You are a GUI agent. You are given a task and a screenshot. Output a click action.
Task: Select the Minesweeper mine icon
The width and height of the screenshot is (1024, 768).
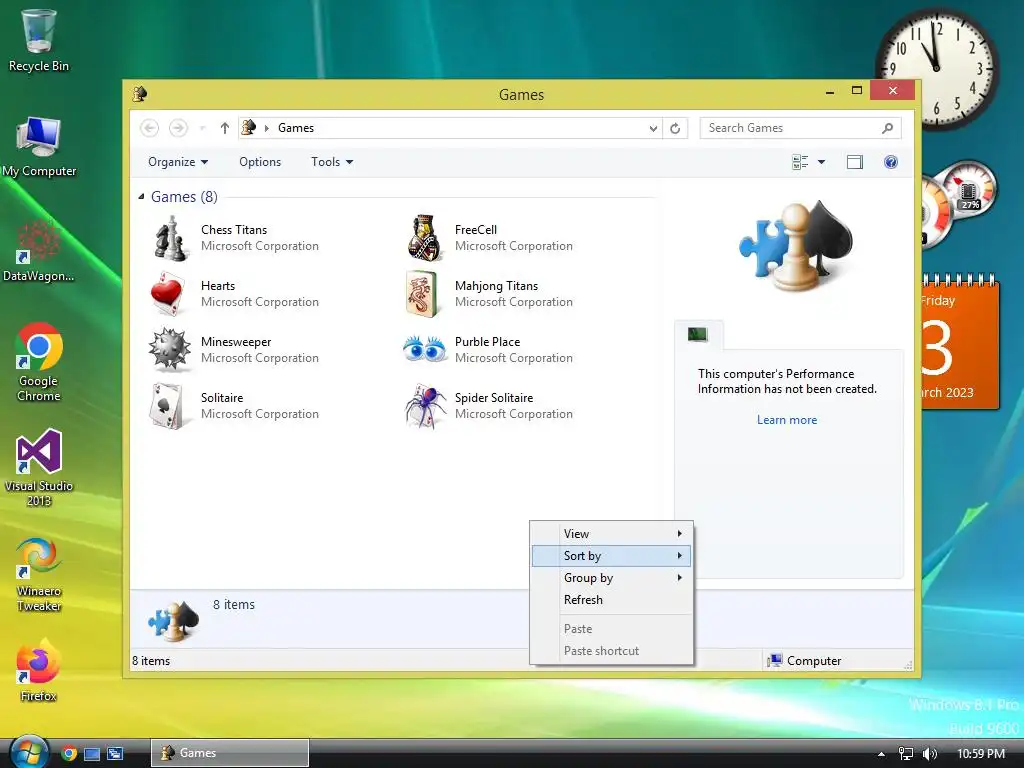point(169,349)
